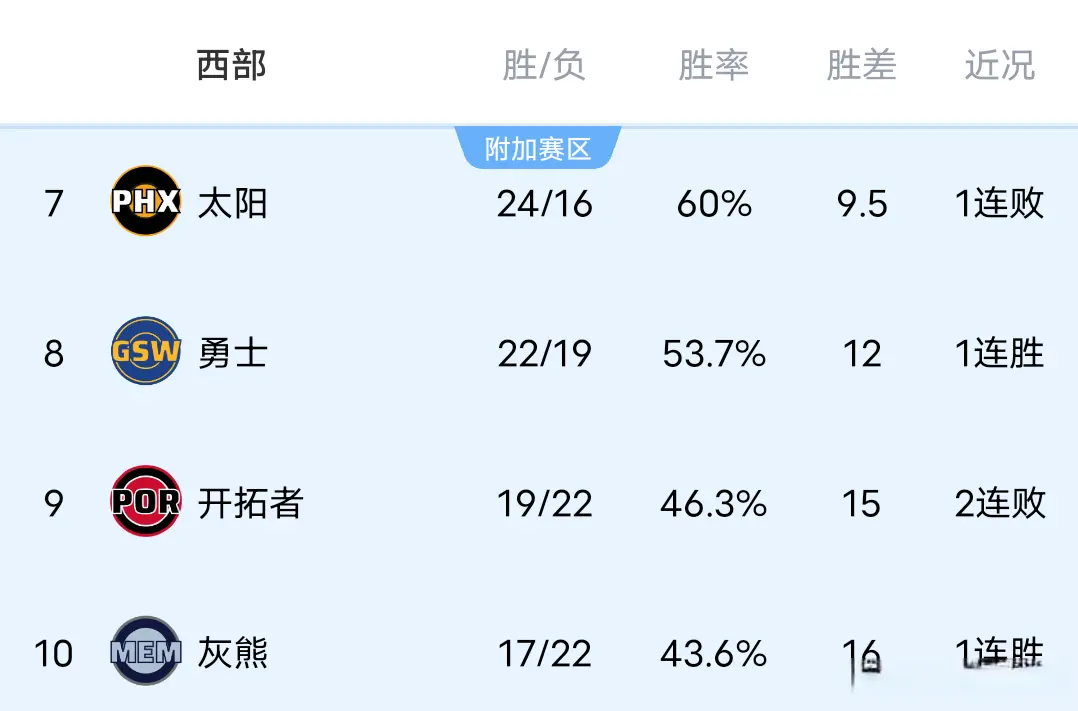Image resolution: width=1078 pixels, height=711 pixels.
Task: Select the 西部 conference header
Action: coord(231,65)
